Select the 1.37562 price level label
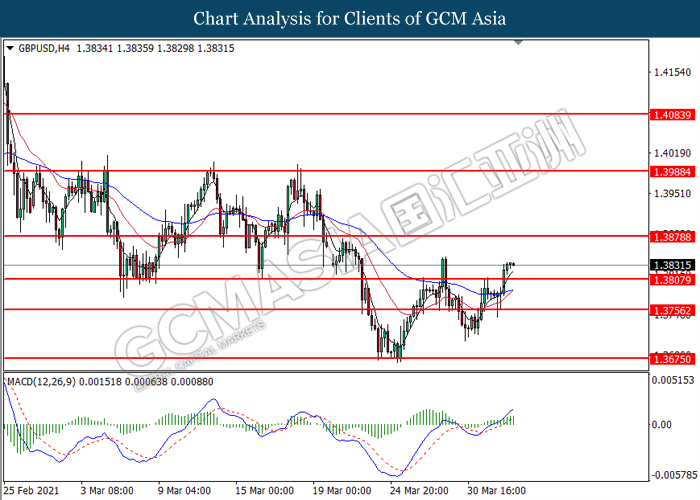Screen dimensions: 700x500 (672, 310)
